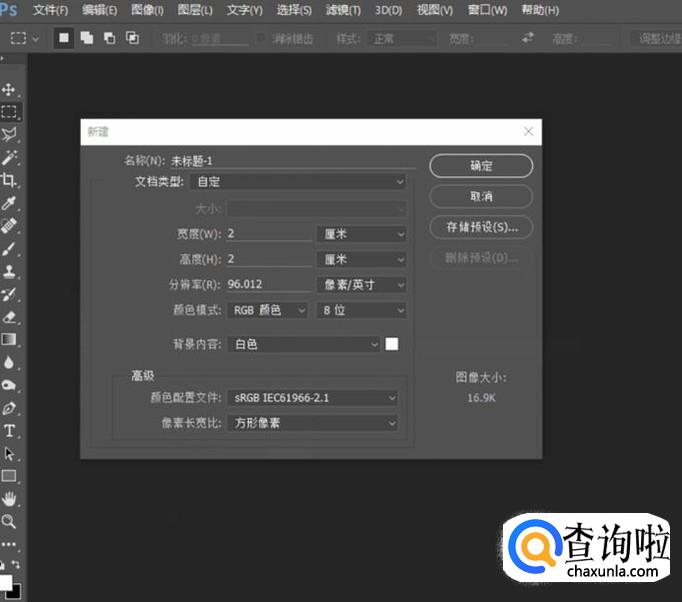
Task: Select the Eyedropper tool
Action: point(9,203)
